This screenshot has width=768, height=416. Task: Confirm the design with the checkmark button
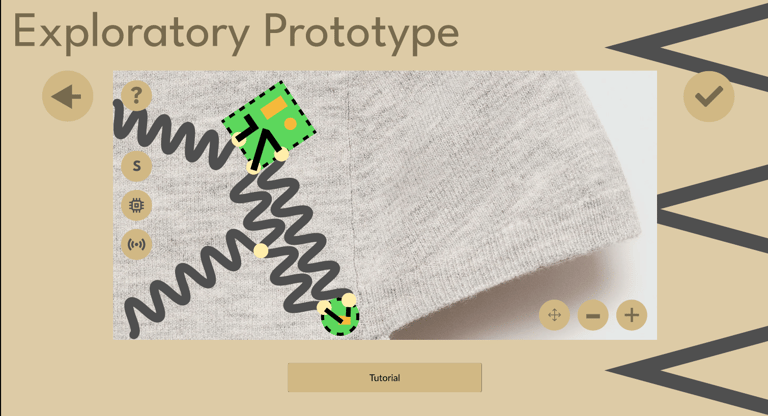709,96
